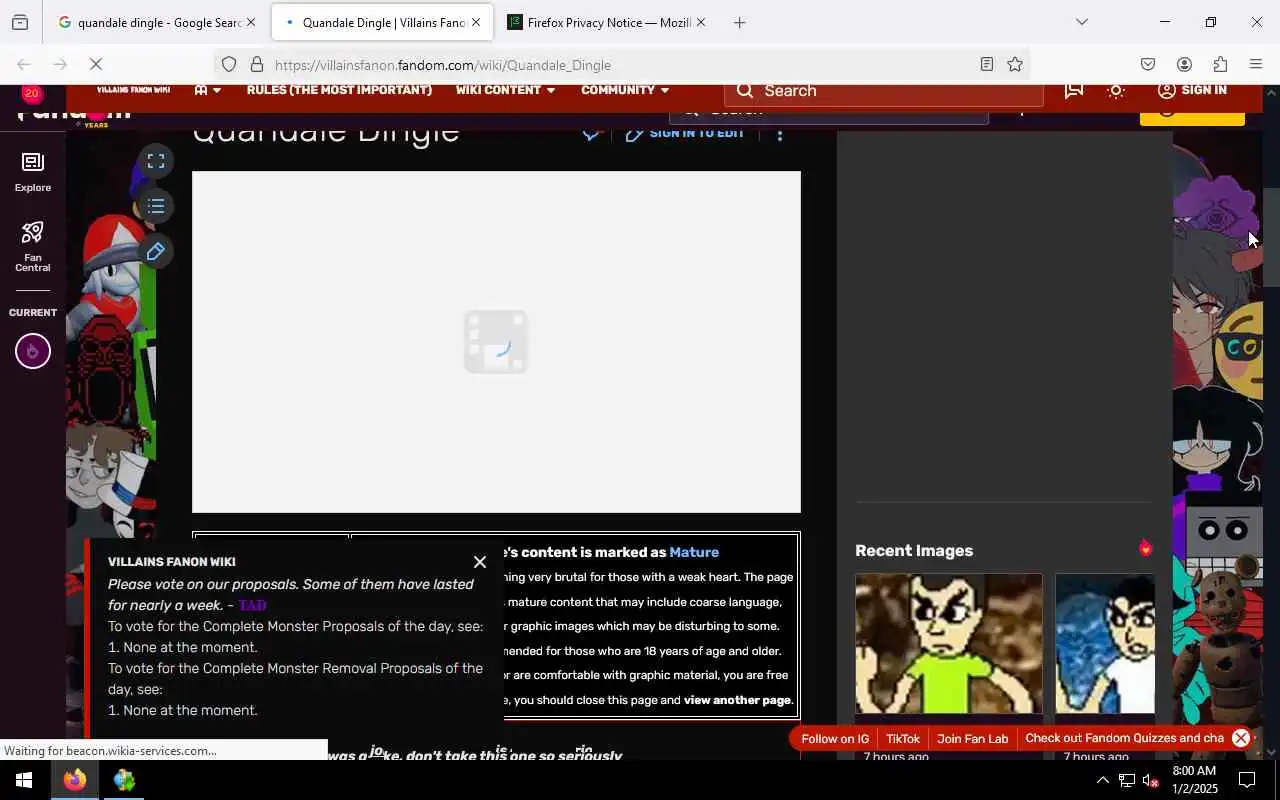
Task: Click the TAD signature link in notification
Action: (252, 605)
